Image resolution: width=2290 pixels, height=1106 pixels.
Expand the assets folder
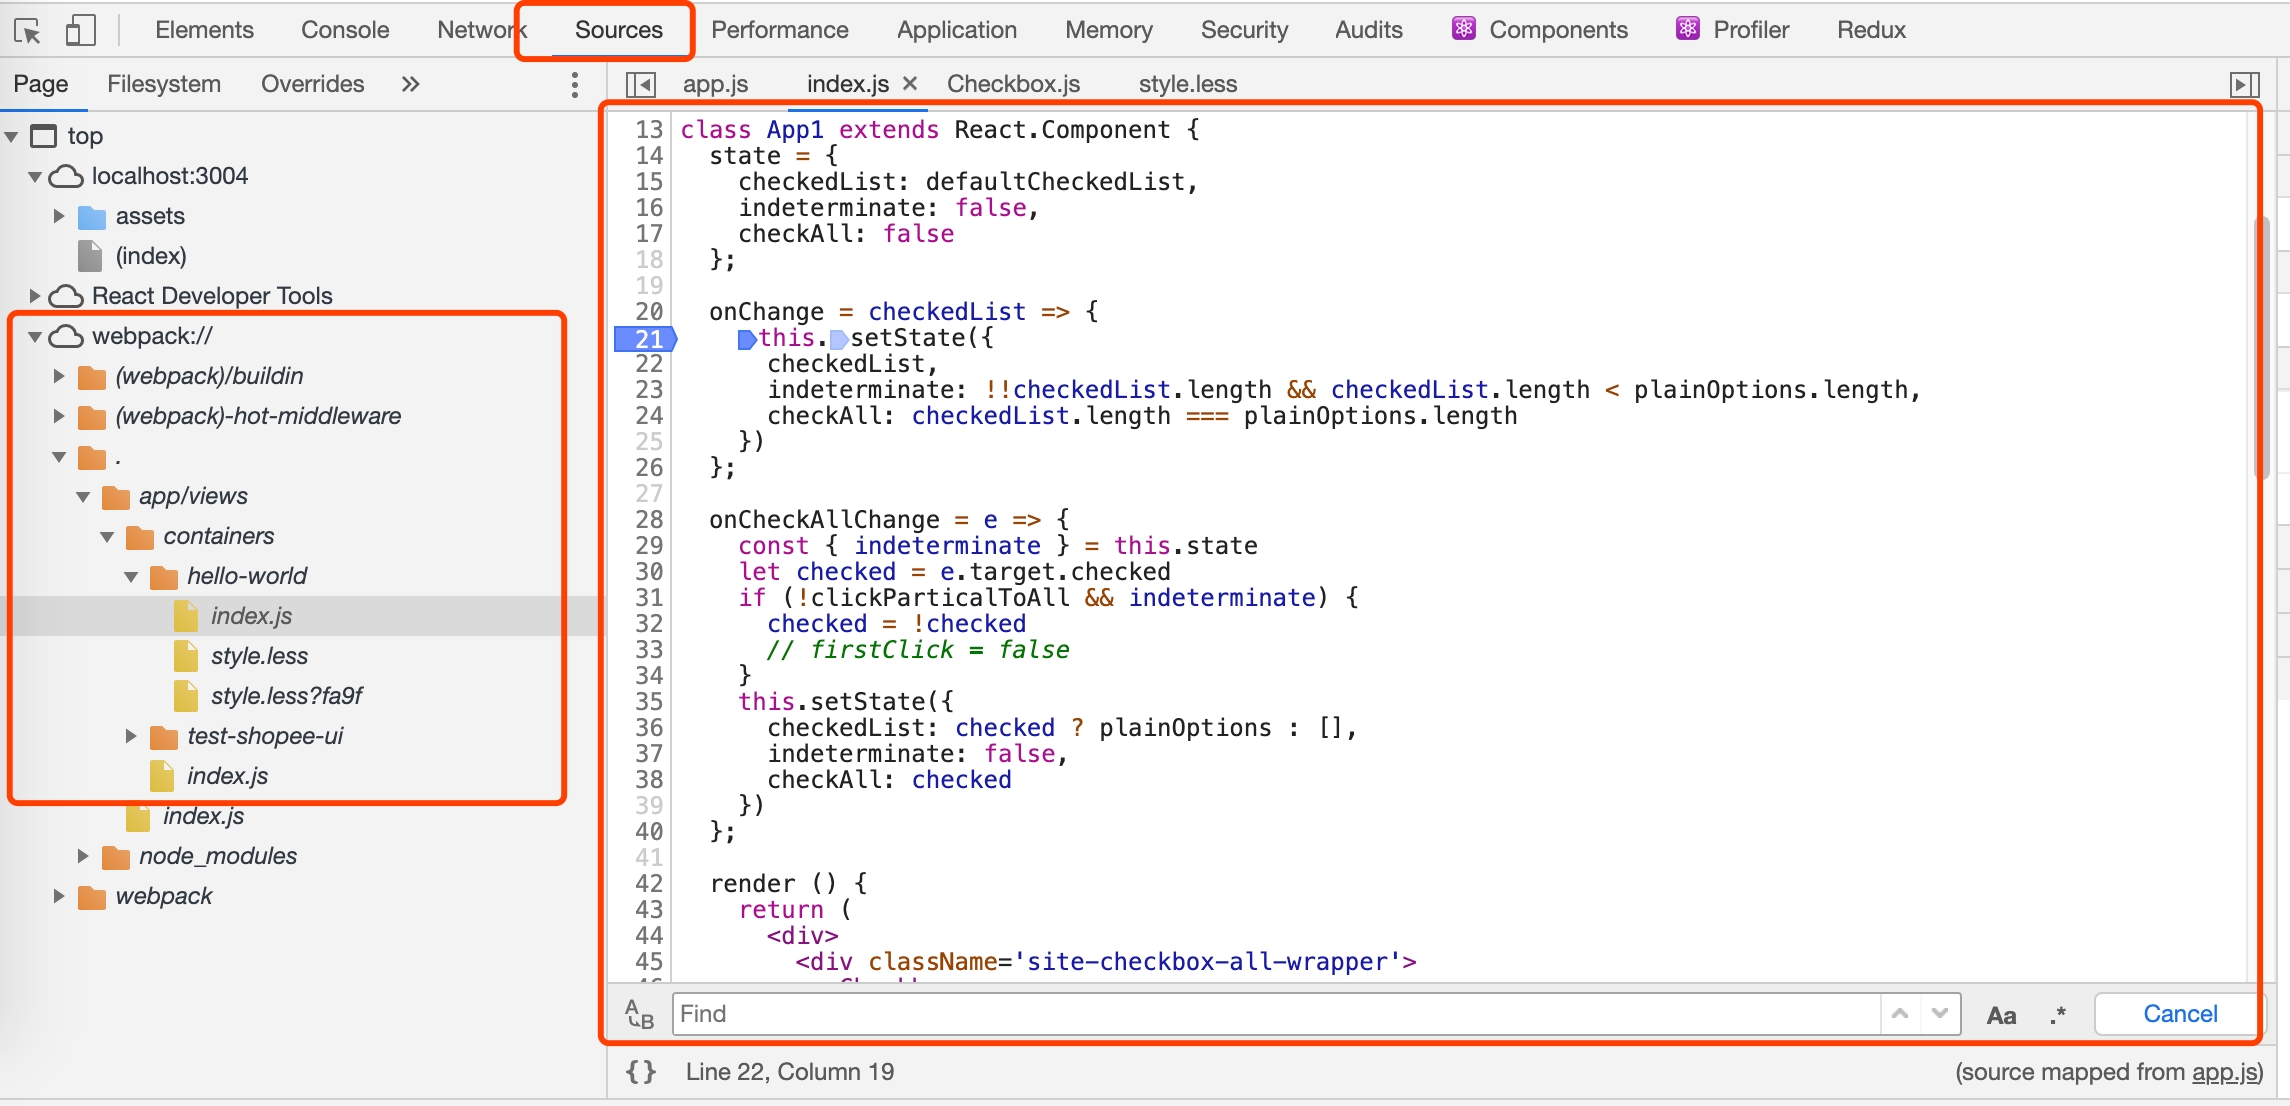[59, 216]
